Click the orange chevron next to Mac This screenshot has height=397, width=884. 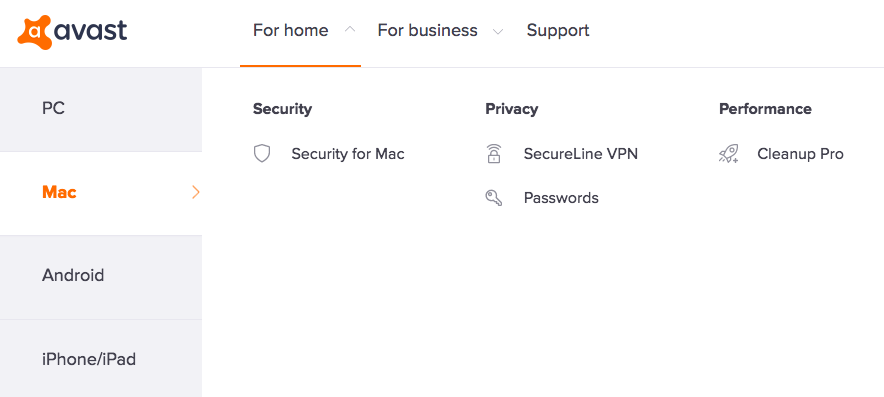click(196, 192)
